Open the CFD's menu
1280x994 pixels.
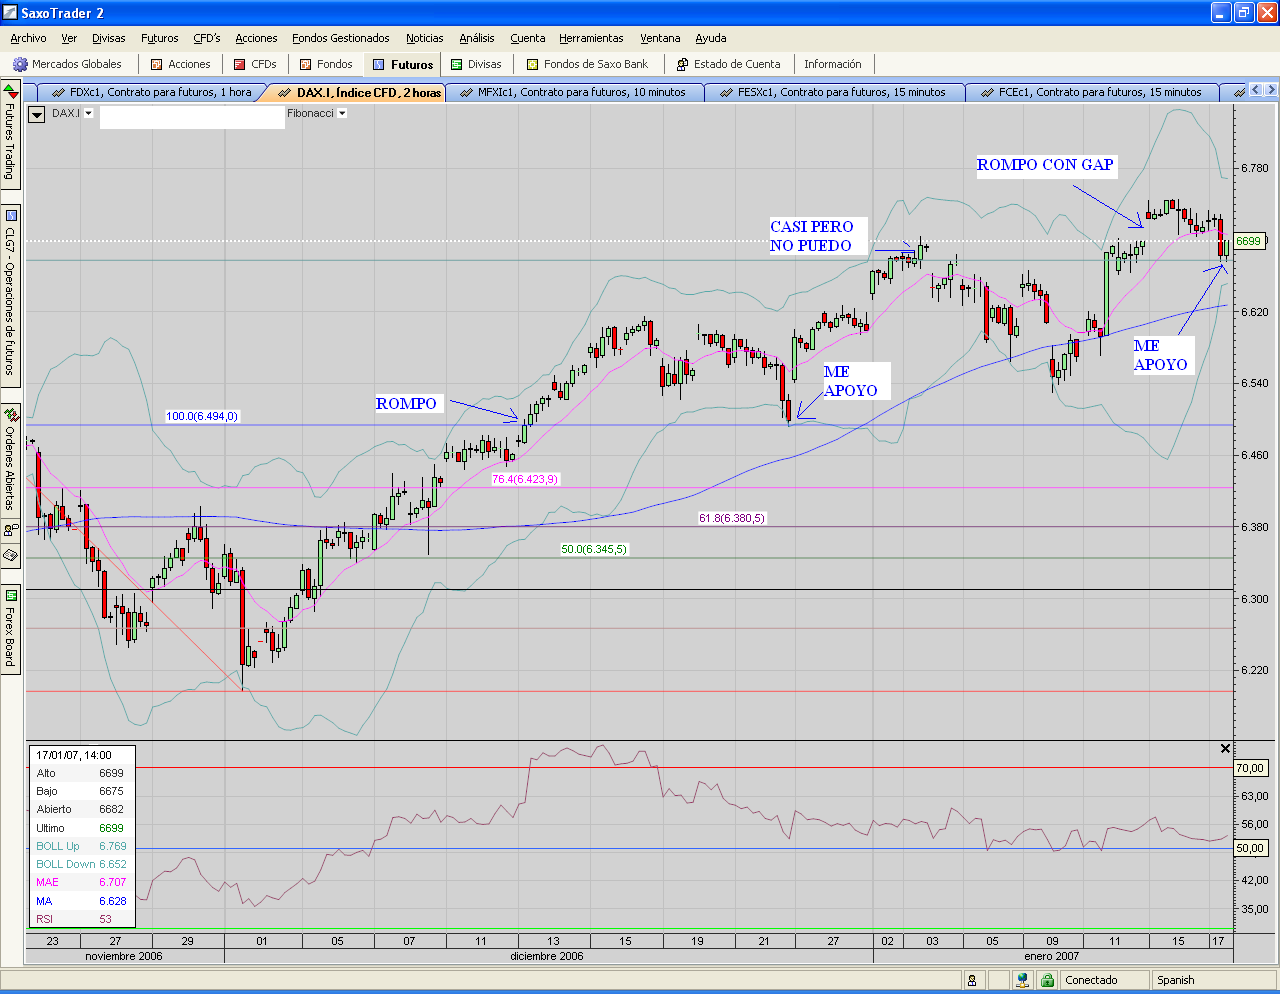point(207,38)
